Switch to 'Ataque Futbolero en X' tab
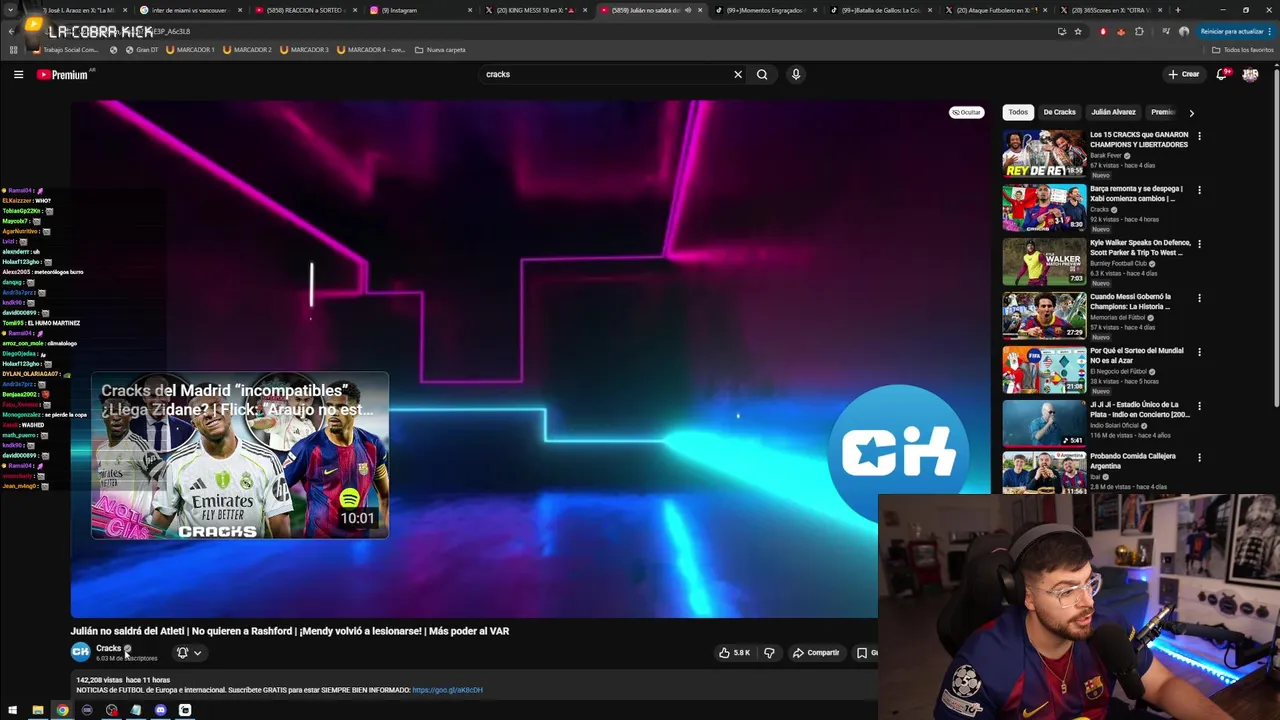The image size is (1280, 720). click(996, 10)
